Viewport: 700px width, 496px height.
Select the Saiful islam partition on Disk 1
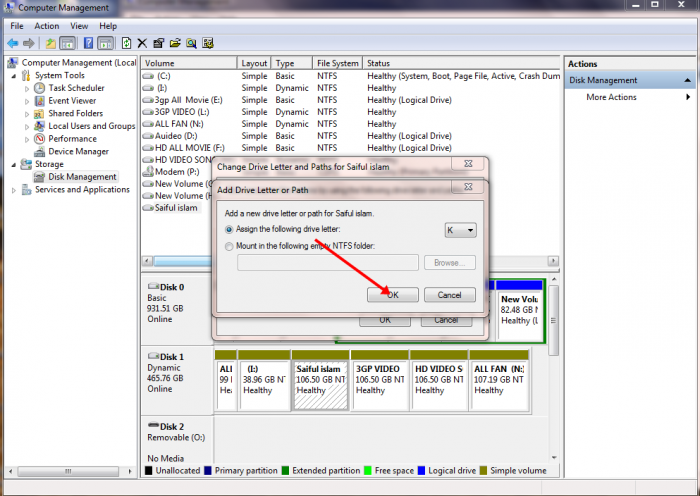320,380
